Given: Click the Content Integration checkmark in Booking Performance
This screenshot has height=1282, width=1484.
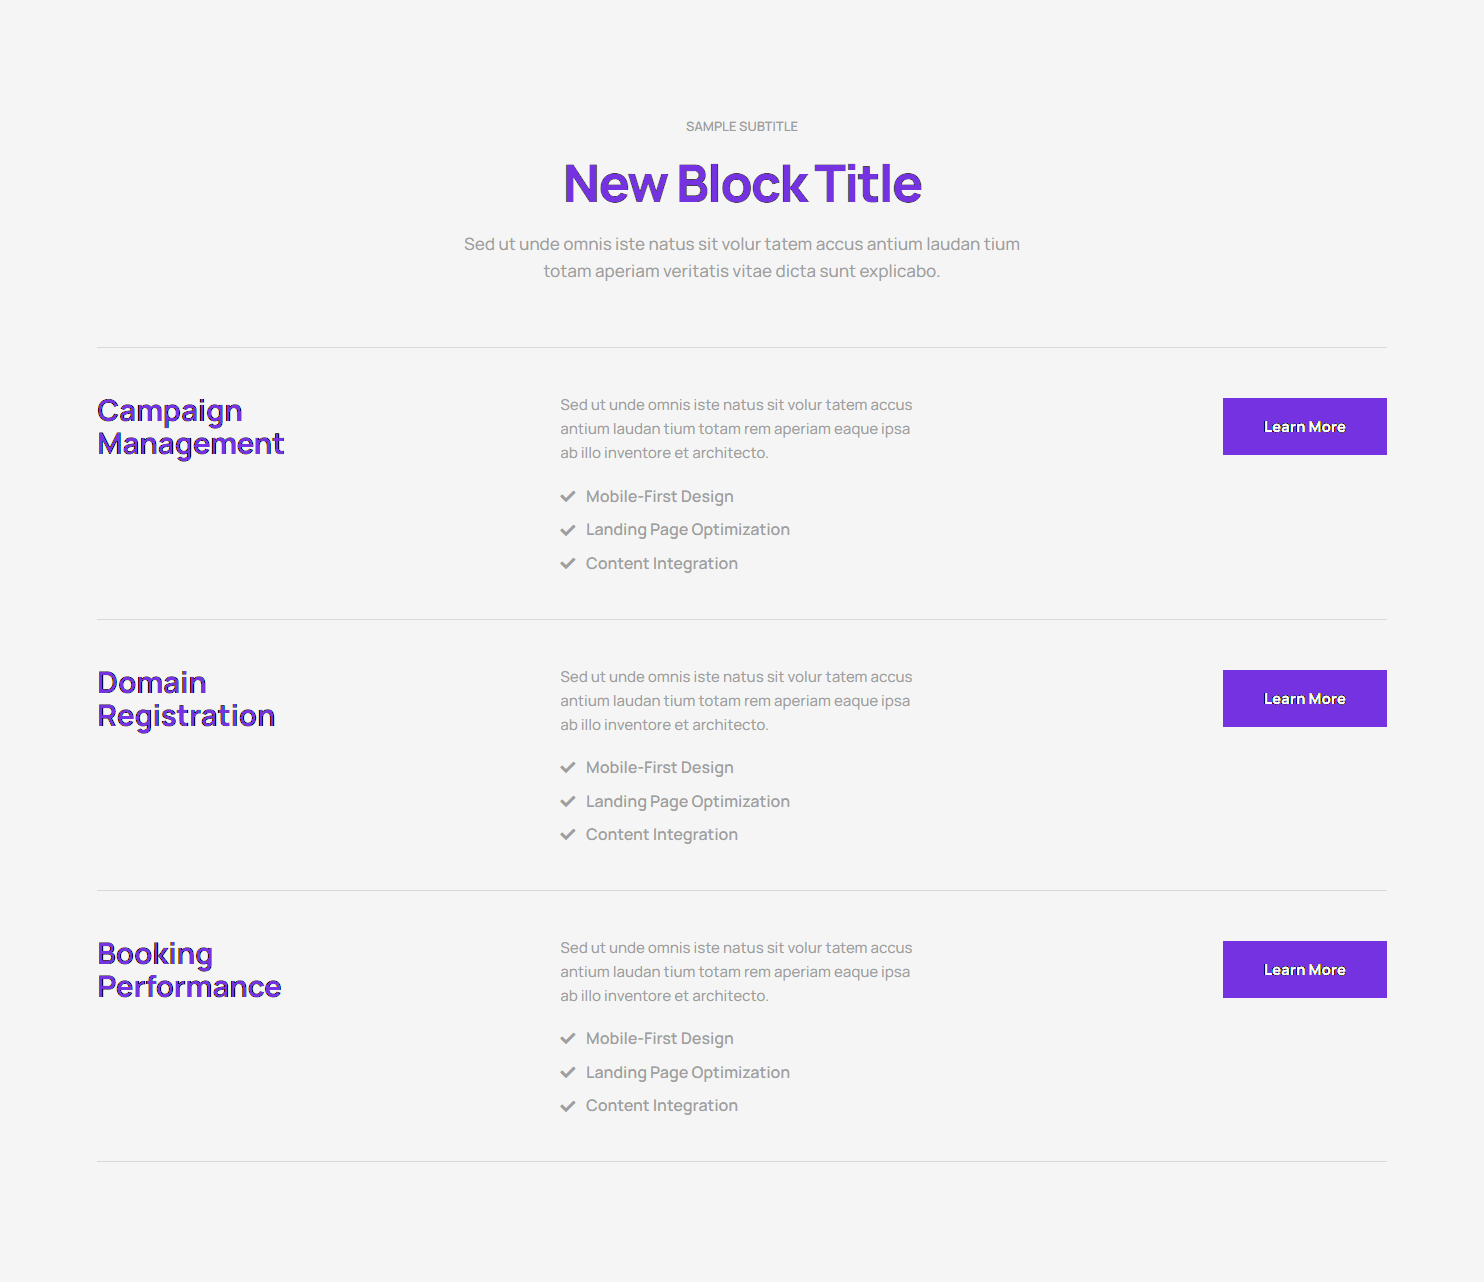Looking at the screenshot, I should pos(568,1106).
